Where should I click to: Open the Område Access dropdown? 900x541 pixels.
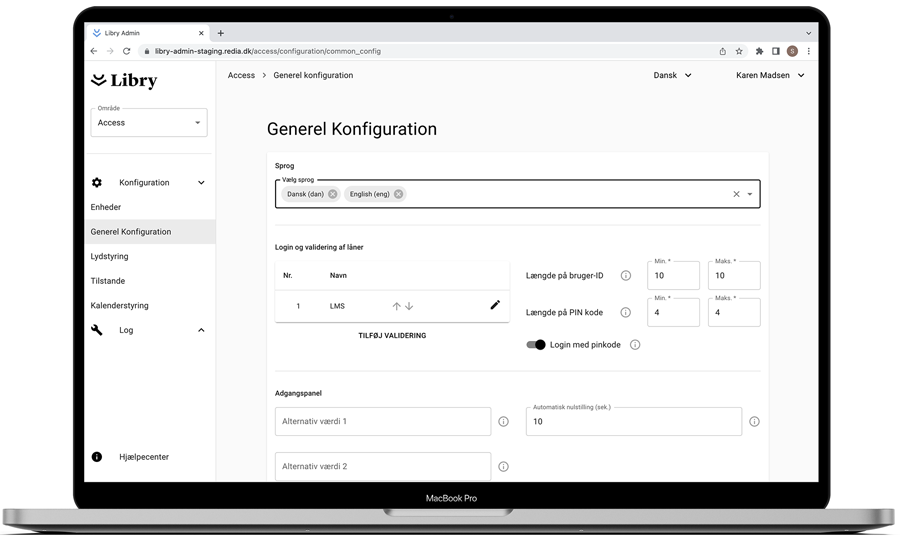pyautogui.click(x=149, y=123)
